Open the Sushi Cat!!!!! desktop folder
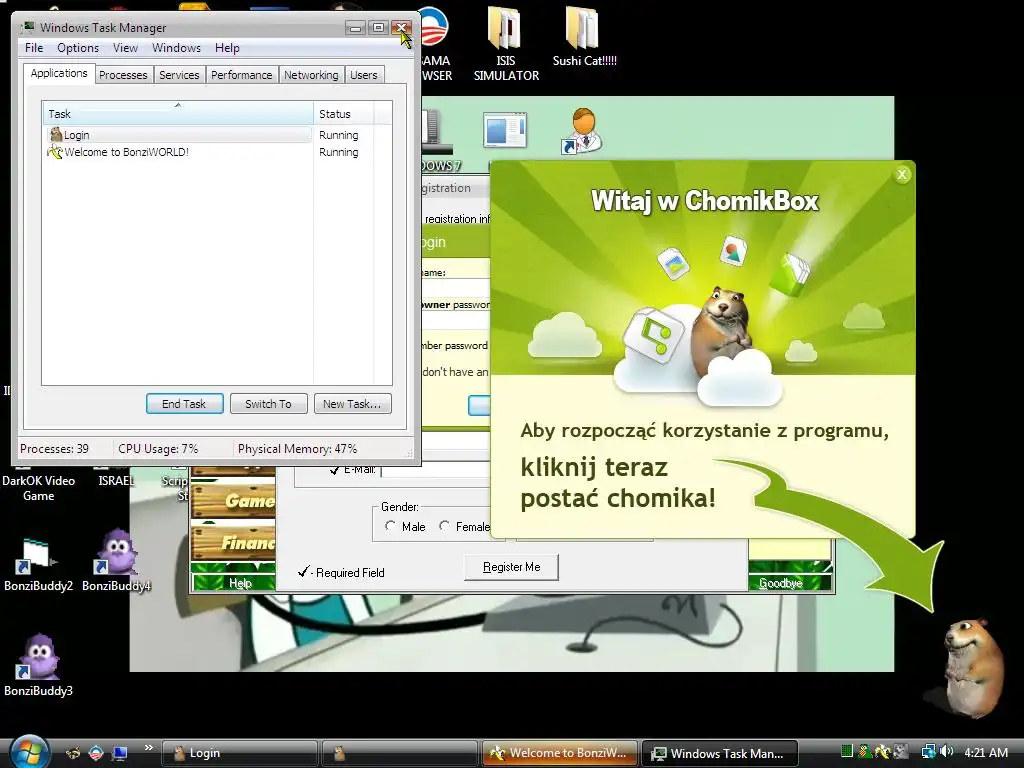 click(x=584, y=36)
